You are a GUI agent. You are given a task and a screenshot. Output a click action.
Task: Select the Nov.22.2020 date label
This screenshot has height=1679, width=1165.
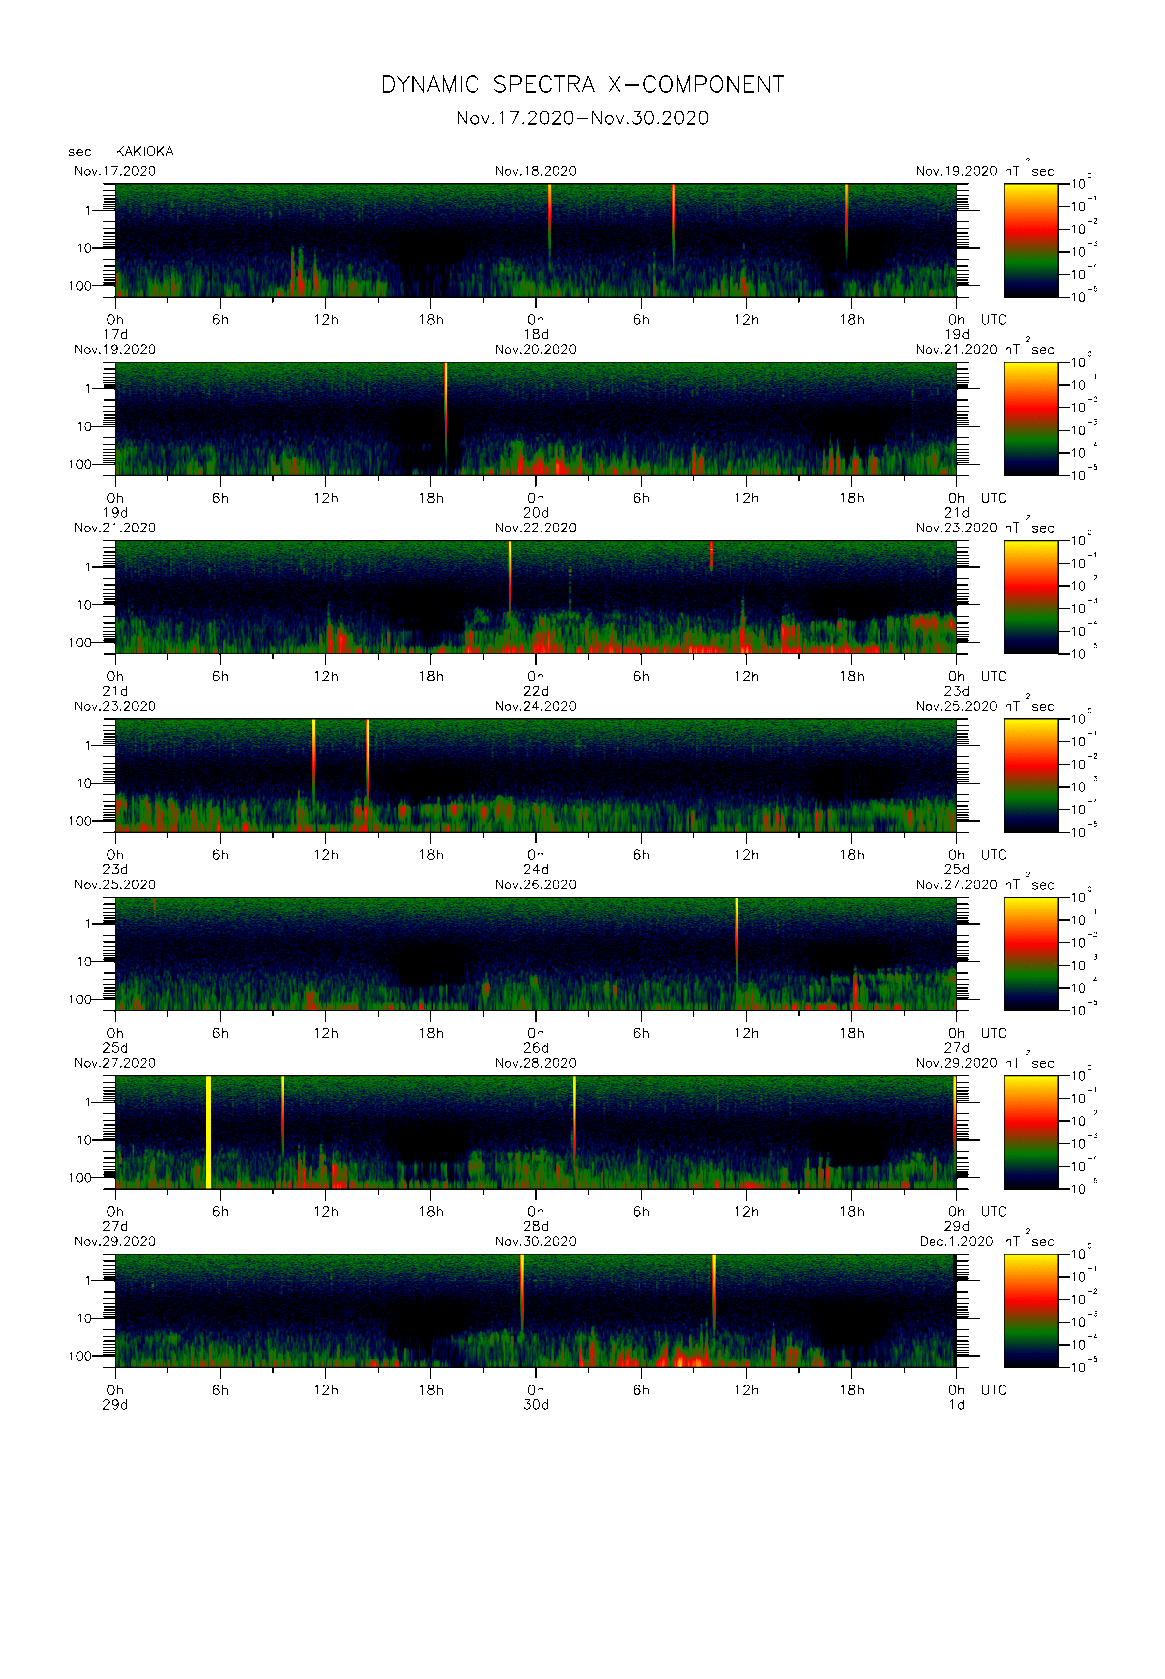click(x=536, y=528)
